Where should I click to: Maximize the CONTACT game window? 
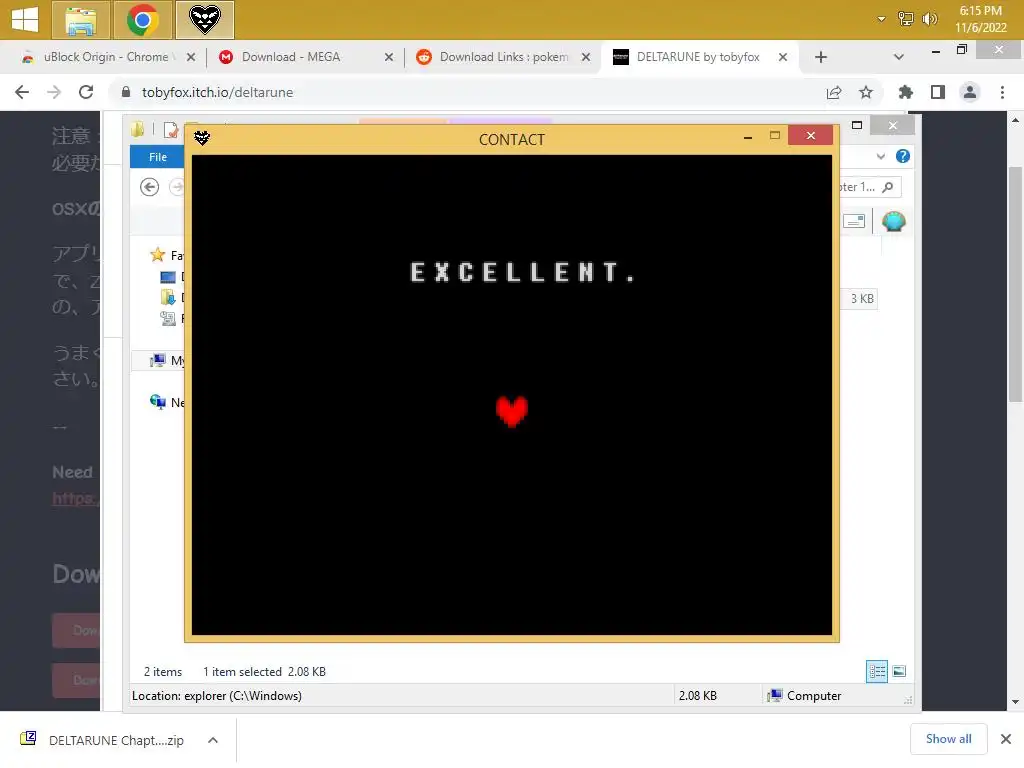[x=775, y=136]
